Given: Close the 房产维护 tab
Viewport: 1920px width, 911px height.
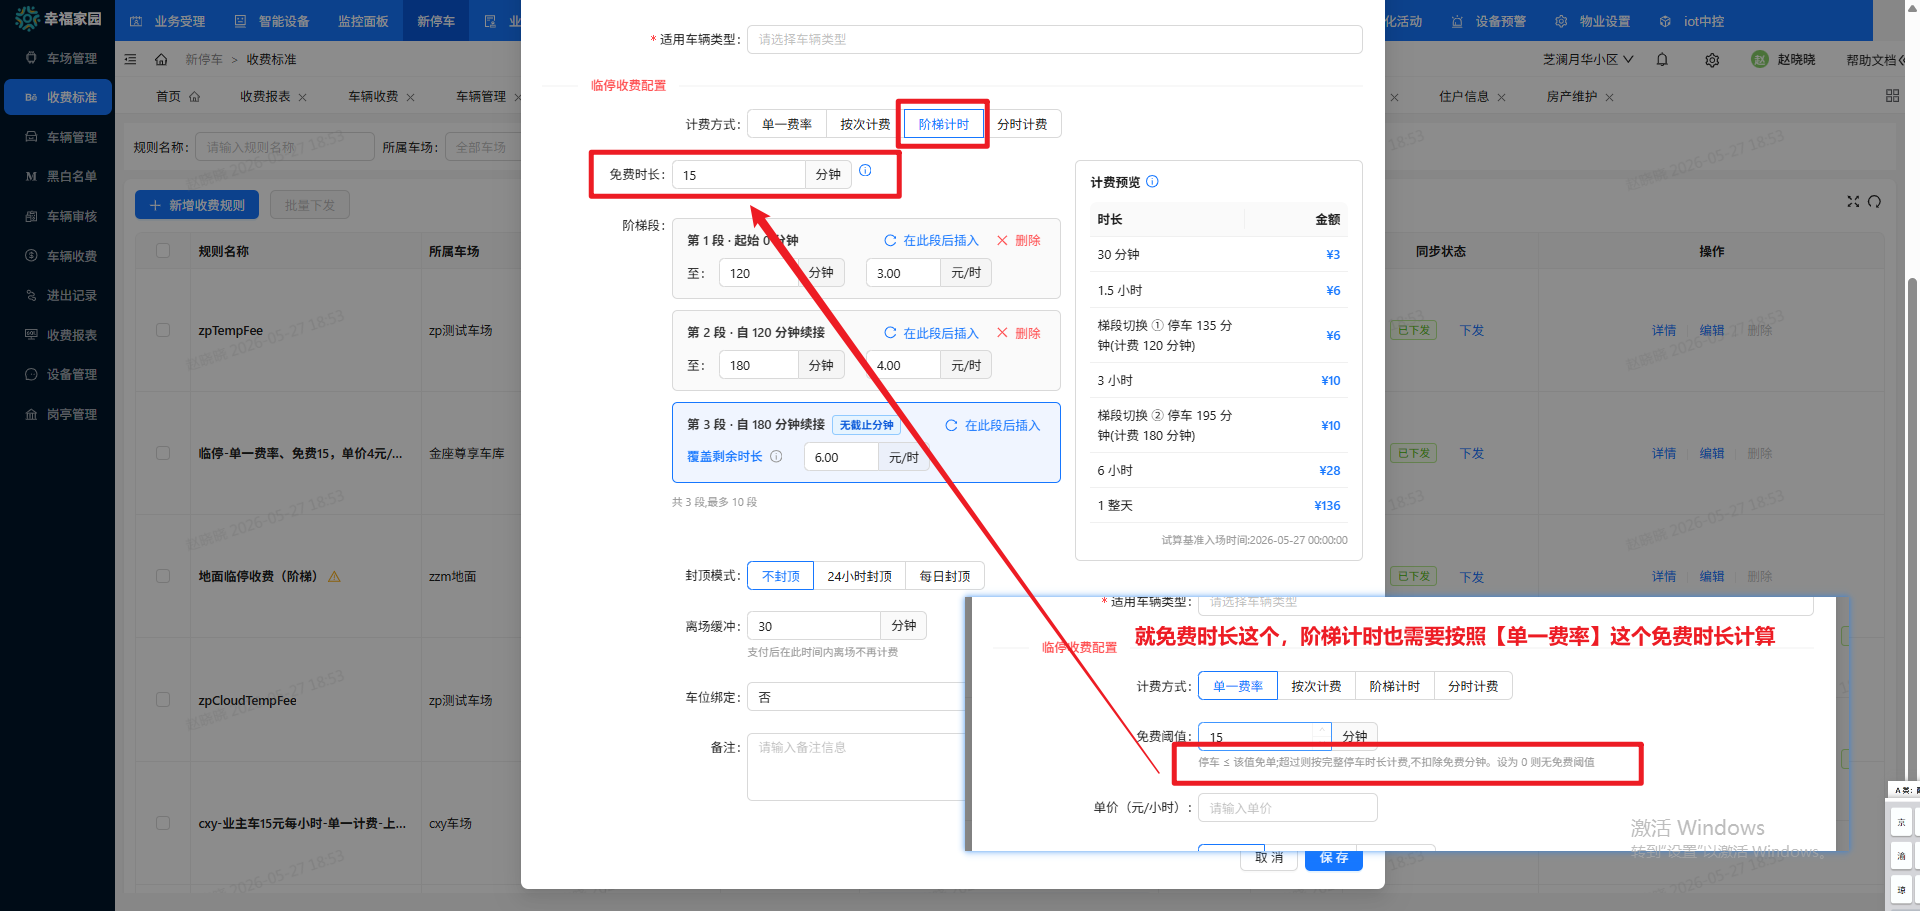Looking at the screenshot, I should (x=1609, y=97).
